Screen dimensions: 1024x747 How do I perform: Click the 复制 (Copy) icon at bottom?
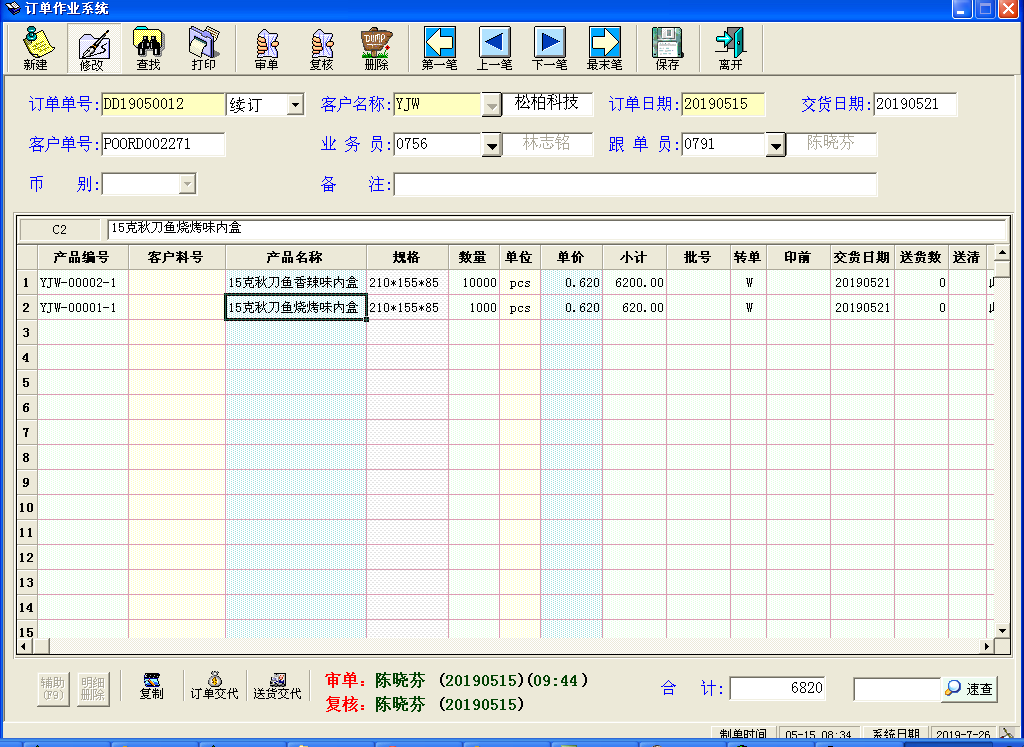pos(152,686)
